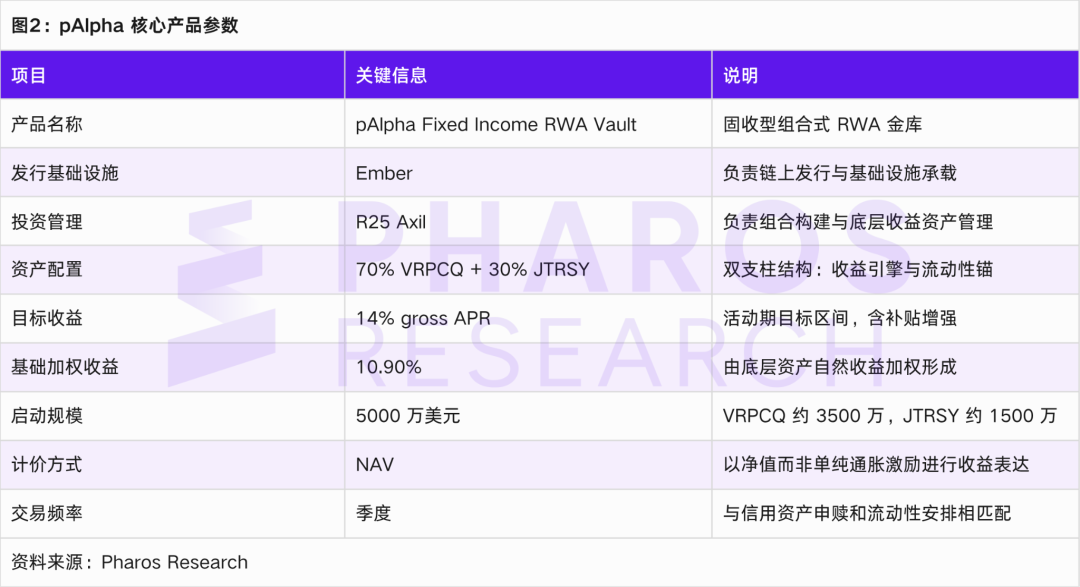Click the 项目 column header
This screenshot has width=1080, height=587.
coord(172,75)
